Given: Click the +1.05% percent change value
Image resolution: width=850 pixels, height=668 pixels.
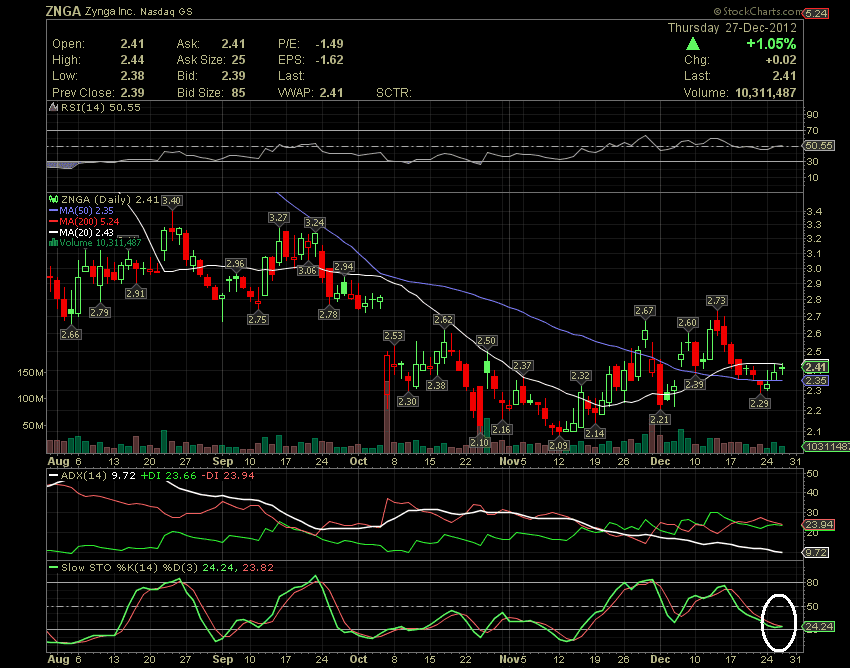Looking at the screenshot, I should [771, 44].
